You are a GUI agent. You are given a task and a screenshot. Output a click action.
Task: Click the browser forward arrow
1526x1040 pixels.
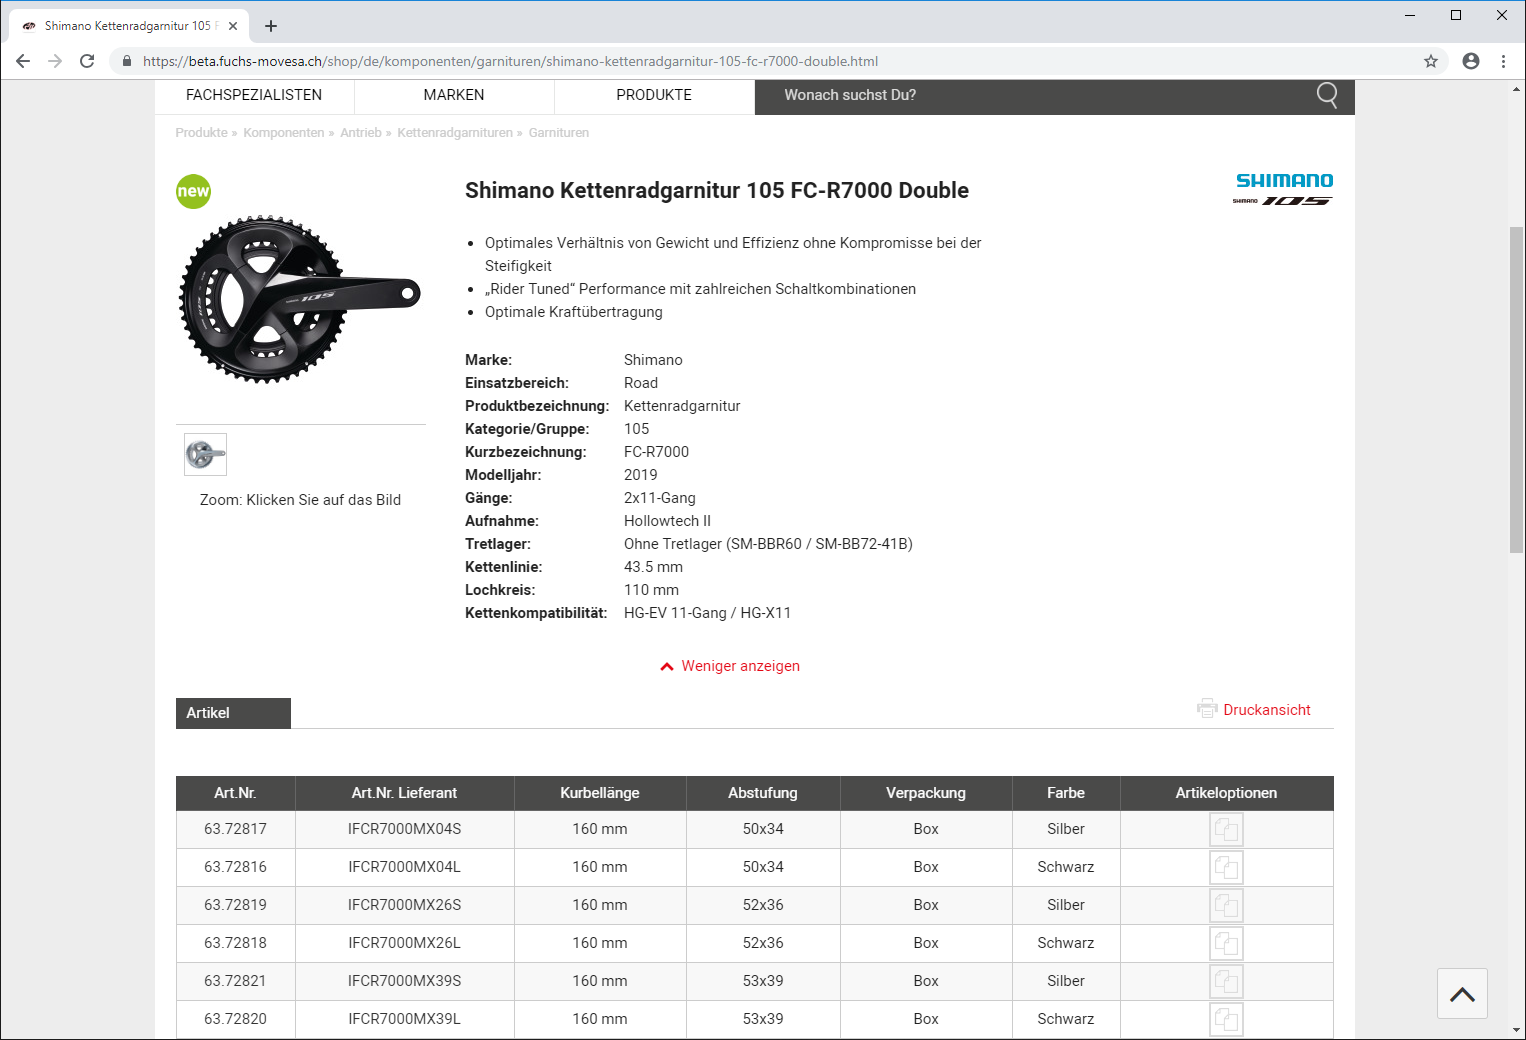pyautogui.click(x=55, y=61)
